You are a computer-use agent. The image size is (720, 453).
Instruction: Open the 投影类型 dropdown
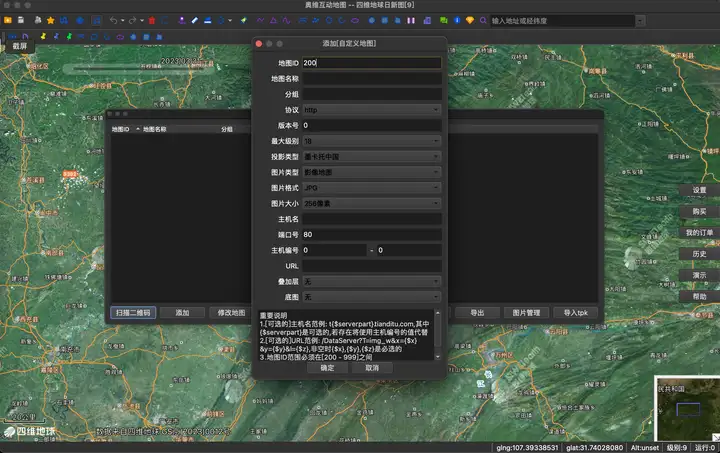pos(371,157)
